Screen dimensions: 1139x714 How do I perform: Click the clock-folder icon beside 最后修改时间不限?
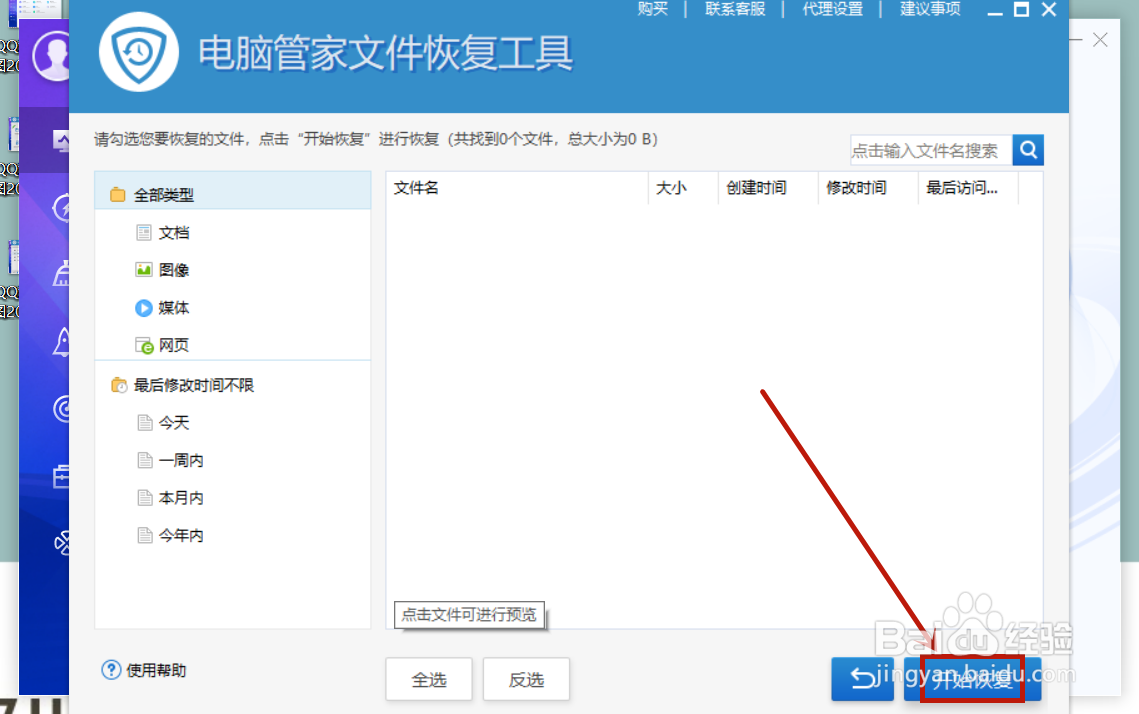pos(118,385)
